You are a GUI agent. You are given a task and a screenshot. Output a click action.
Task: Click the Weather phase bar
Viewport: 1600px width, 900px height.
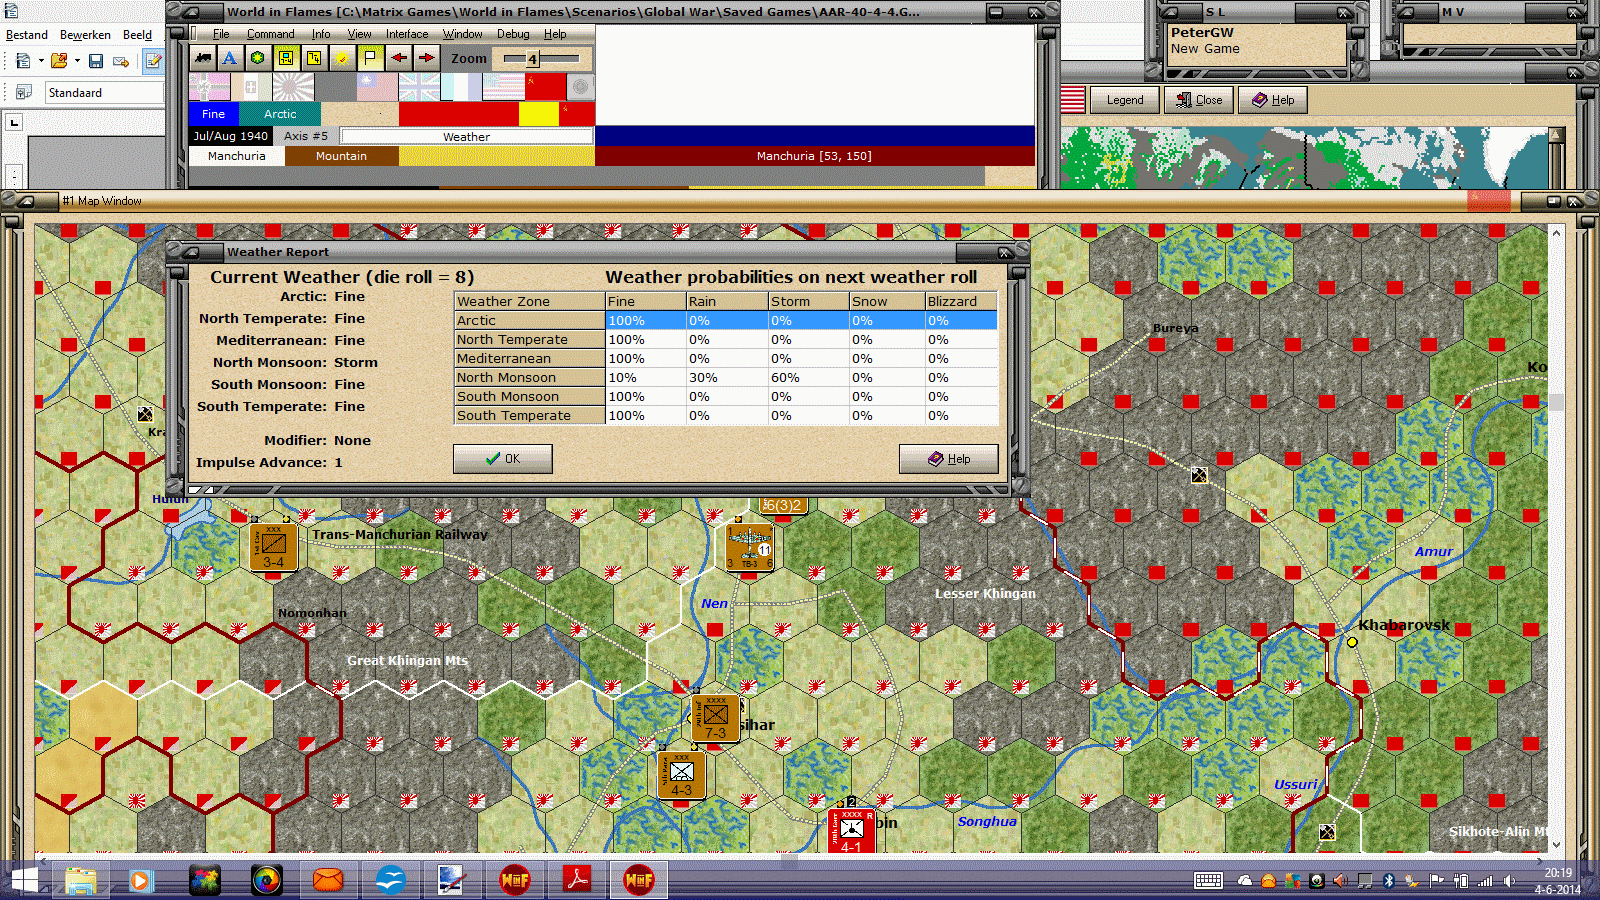[466, 136]
